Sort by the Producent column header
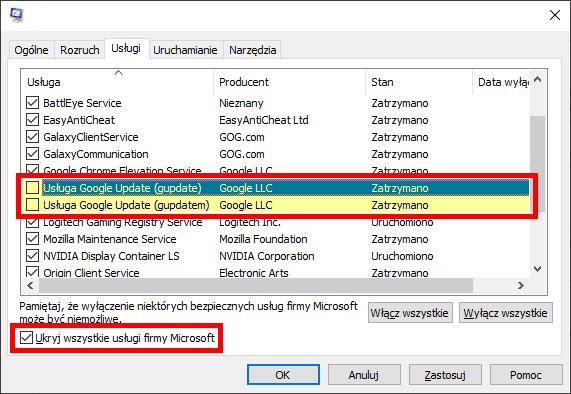This screenshot has height=394, width=571. (x=290, y=82)
